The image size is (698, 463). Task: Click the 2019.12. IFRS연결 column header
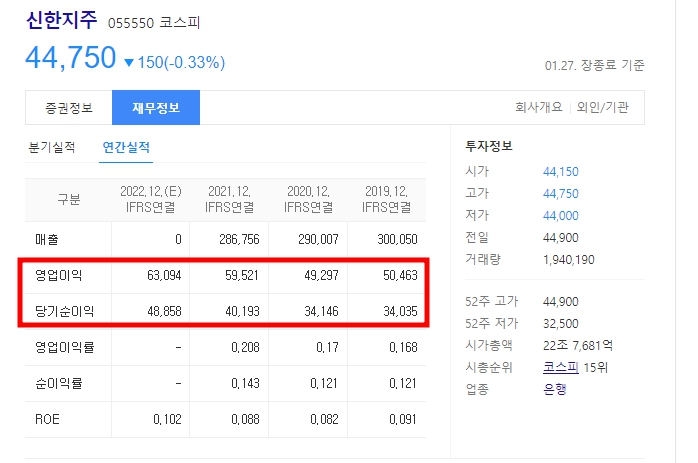(386, 199)
